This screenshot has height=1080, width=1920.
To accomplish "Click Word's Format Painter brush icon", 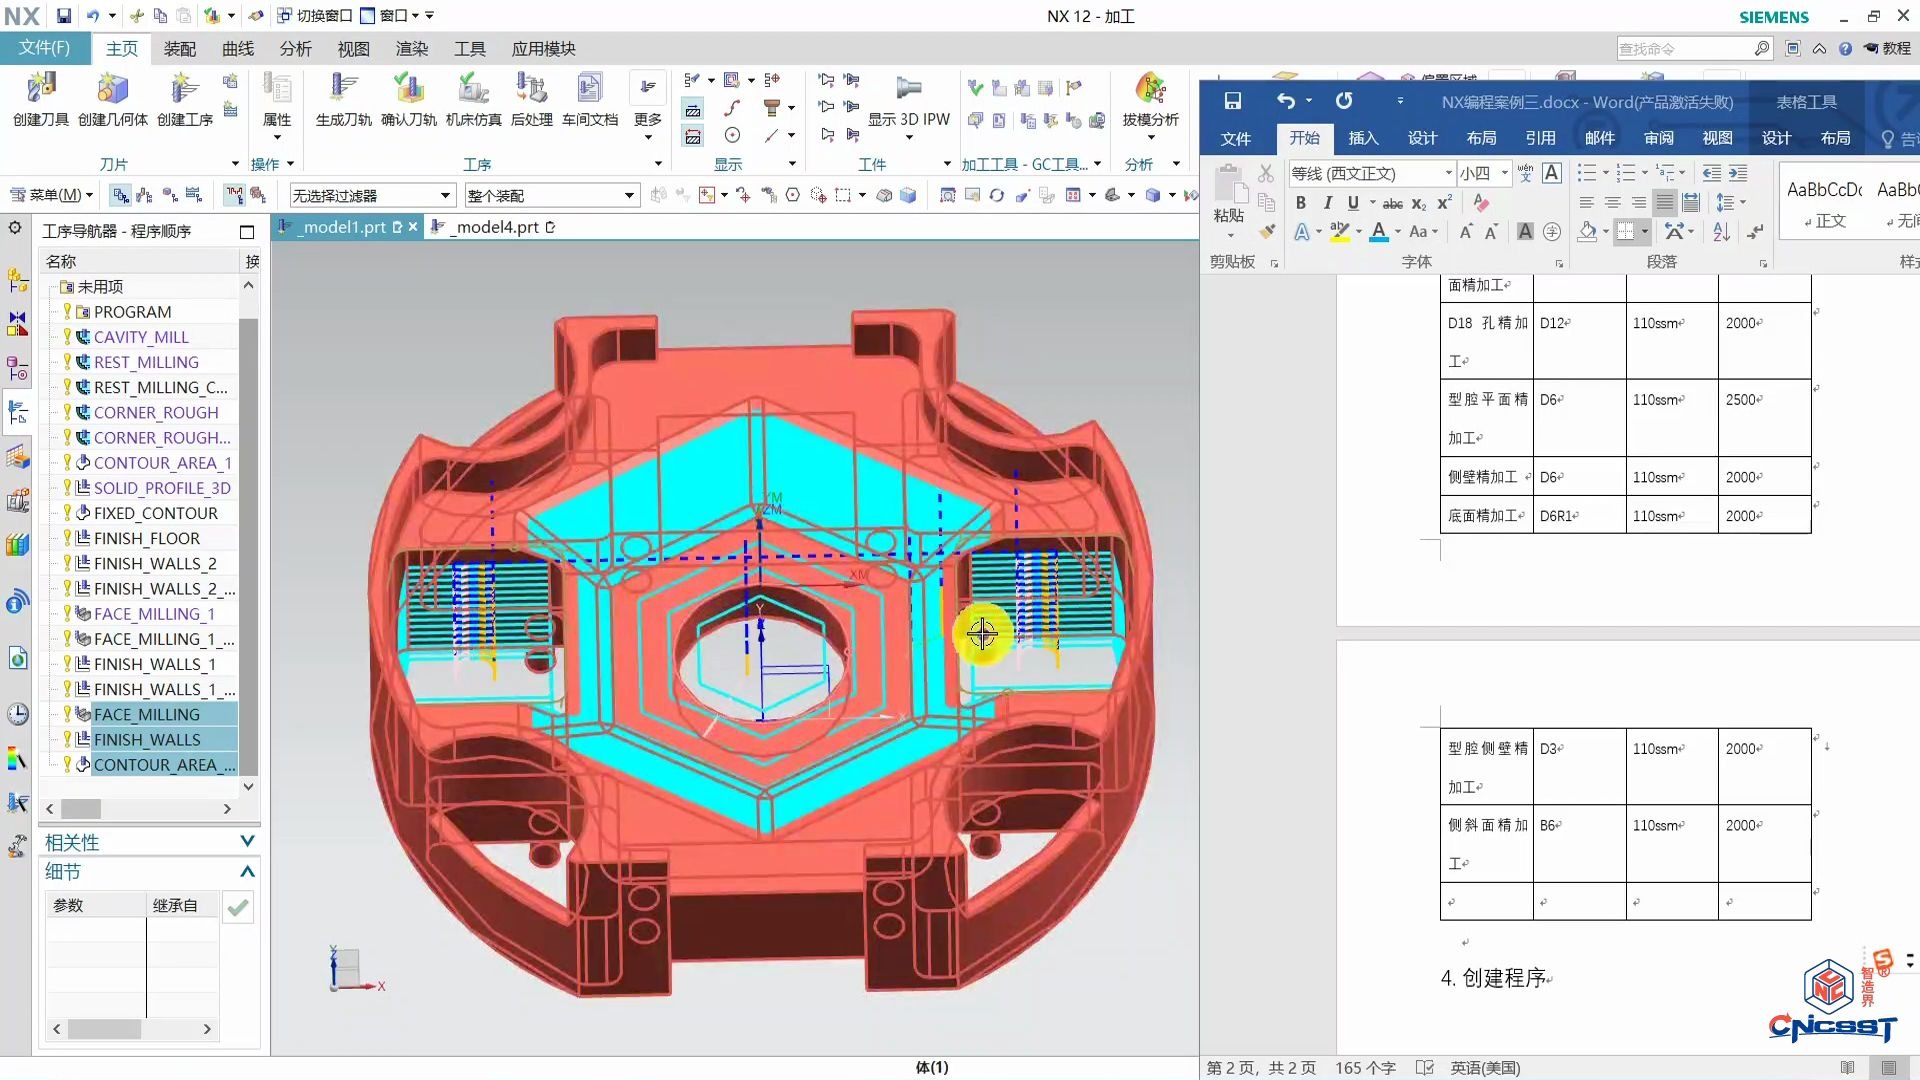I will pyautogui.click(x=1267, y=231).
